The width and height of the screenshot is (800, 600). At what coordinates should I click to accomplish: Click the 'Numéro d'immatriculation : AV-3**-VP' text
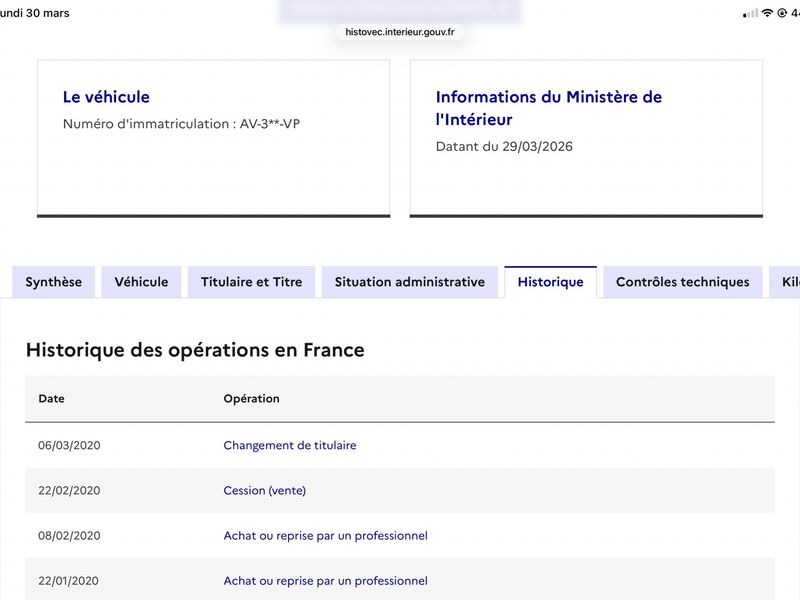tap(181, 123)
